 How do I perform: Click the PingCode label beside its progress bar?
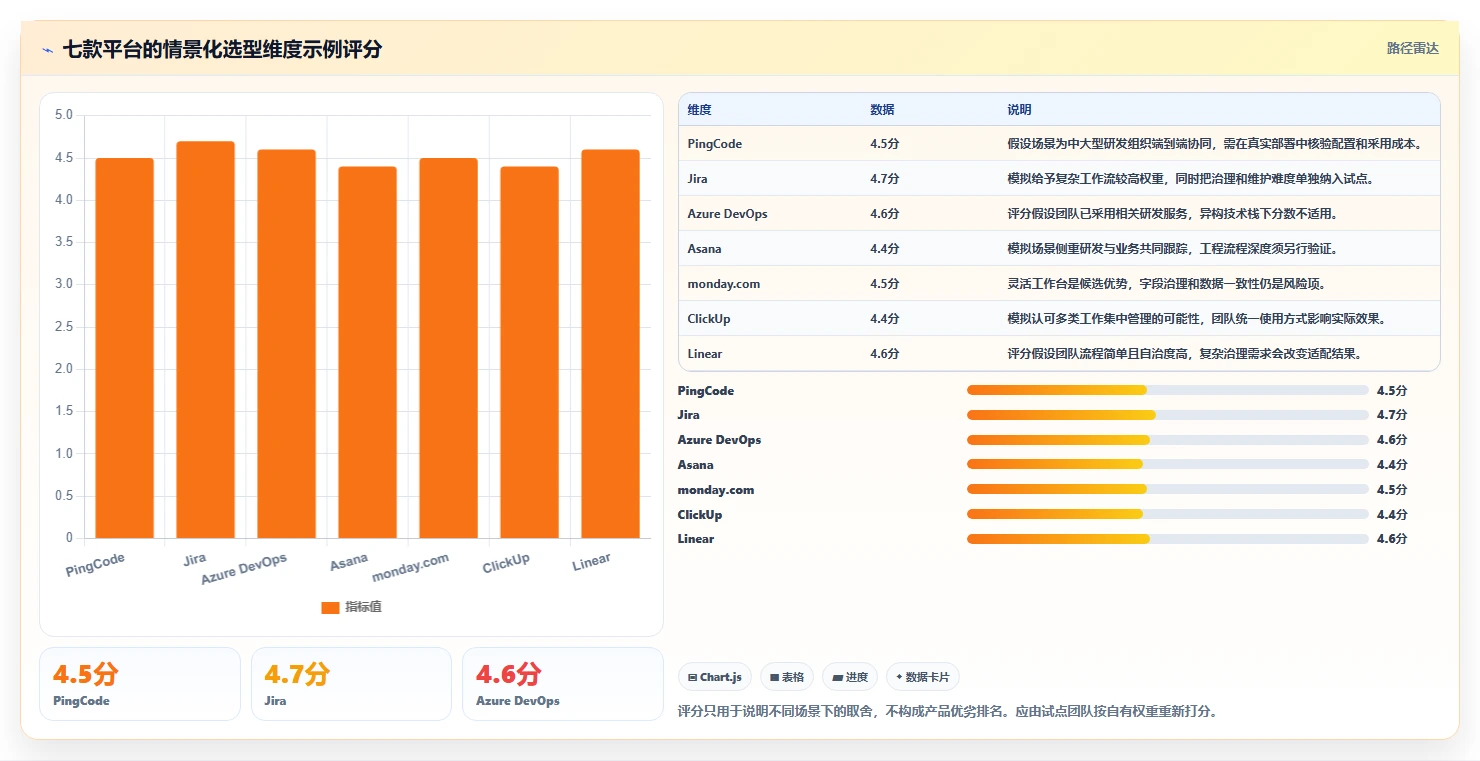pyautogui.click(x=706, y=391)
